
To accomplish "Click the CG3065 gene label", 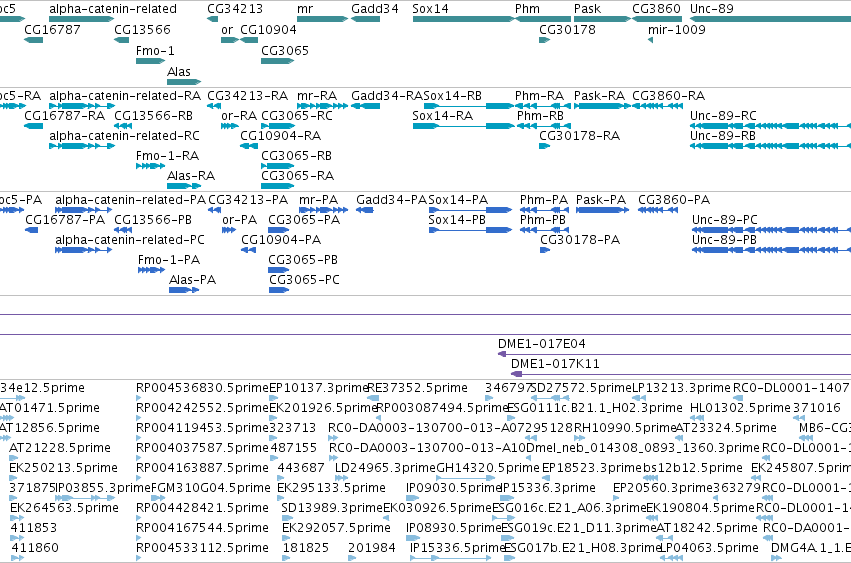I will pyautogui.click(x=285, y=50).
